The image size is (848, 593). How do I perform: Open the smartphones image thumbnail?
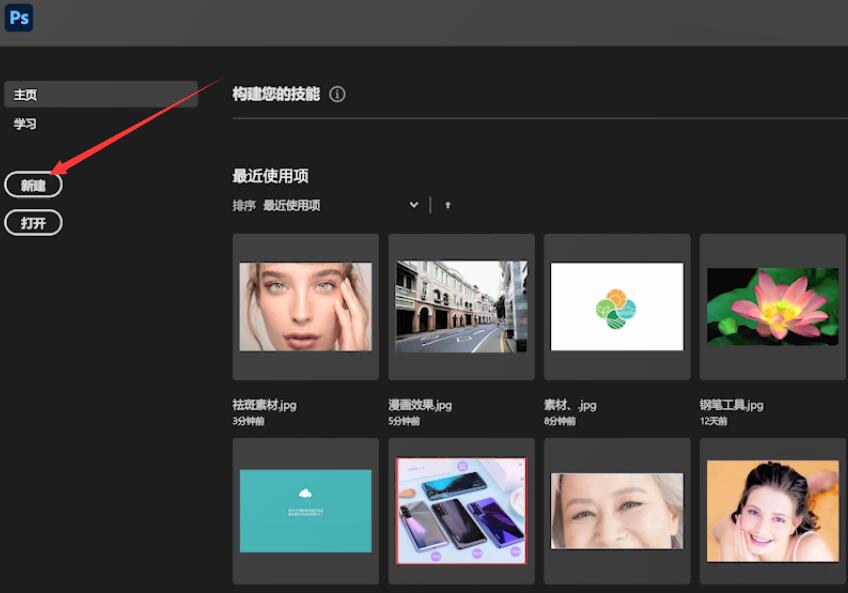click(461, 511)
